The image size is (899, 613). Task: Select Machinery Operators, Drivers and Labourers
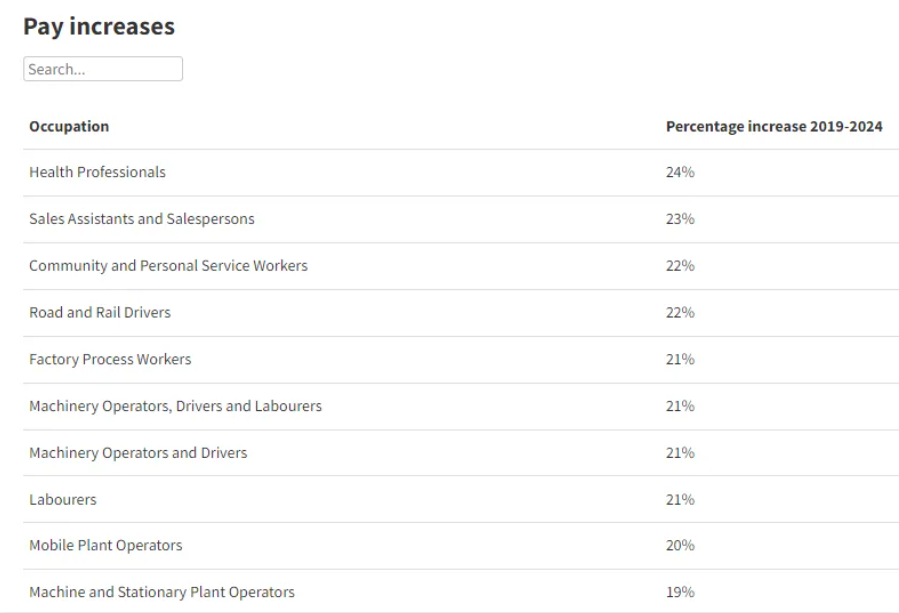tap(175, 406)
